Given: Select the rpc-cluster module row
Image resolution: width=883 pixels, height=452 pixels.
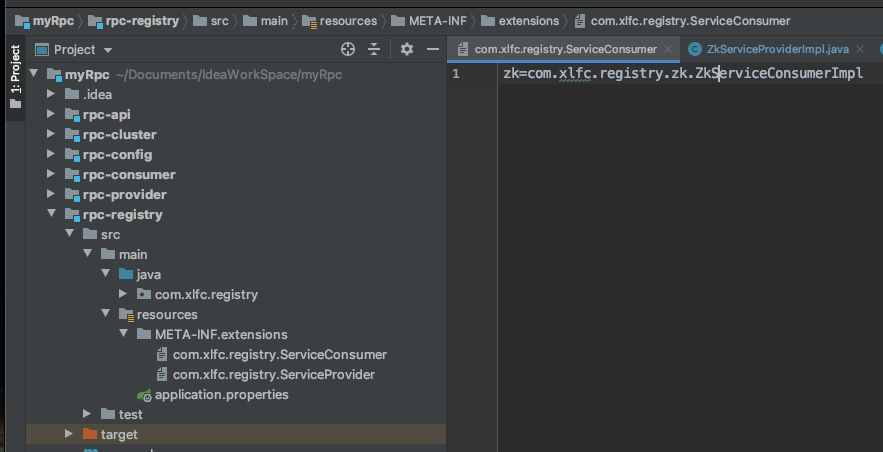Looking at the screenshot, I should click(236, 135).
